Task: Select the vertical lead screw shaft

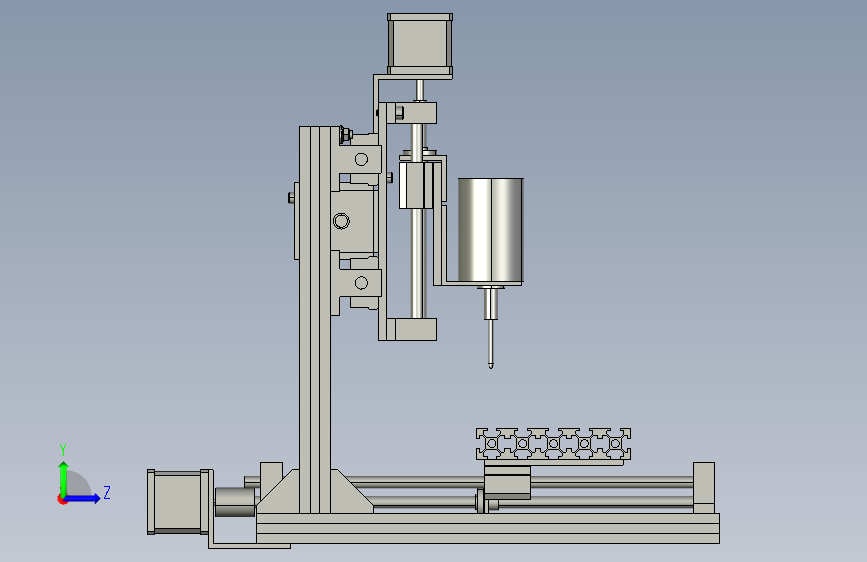Action: pyautogui.click(x=419, y=263)
